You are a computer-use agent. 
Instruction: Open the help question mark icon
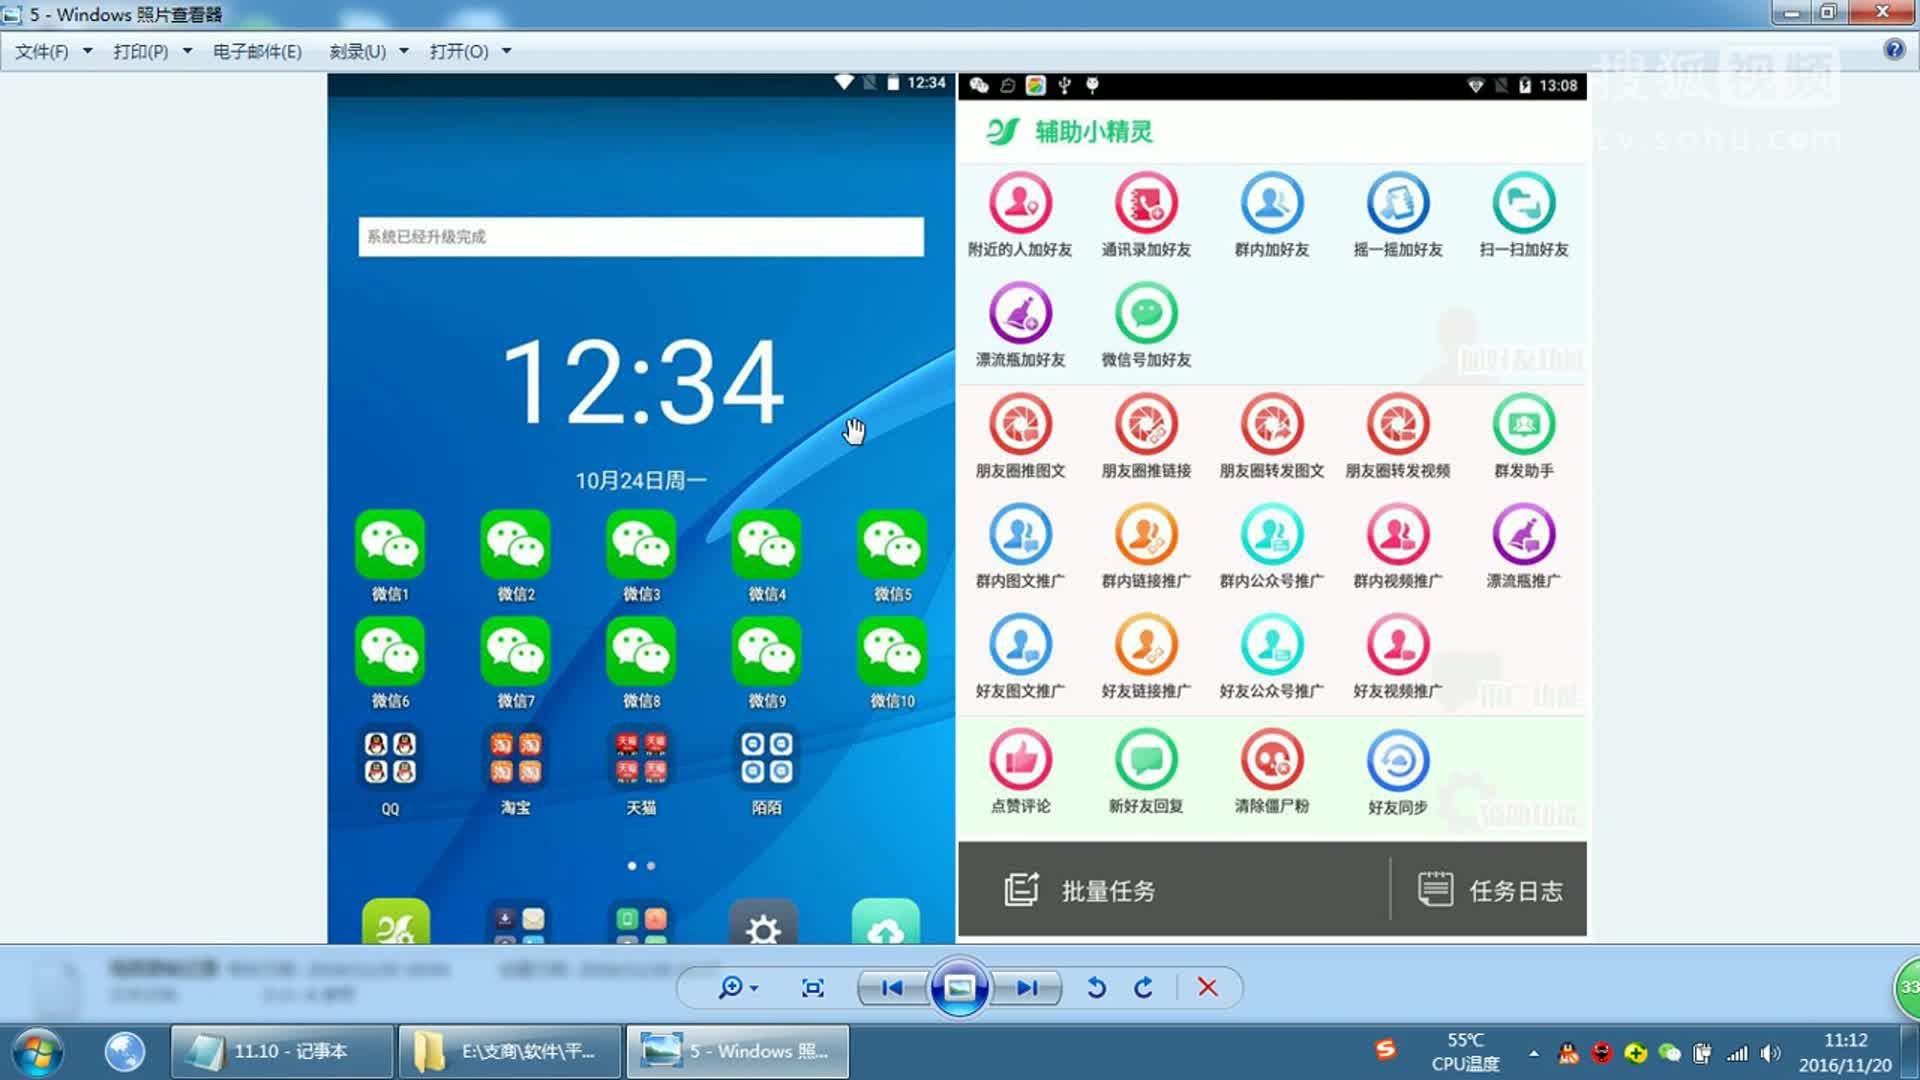point(1893,50)
